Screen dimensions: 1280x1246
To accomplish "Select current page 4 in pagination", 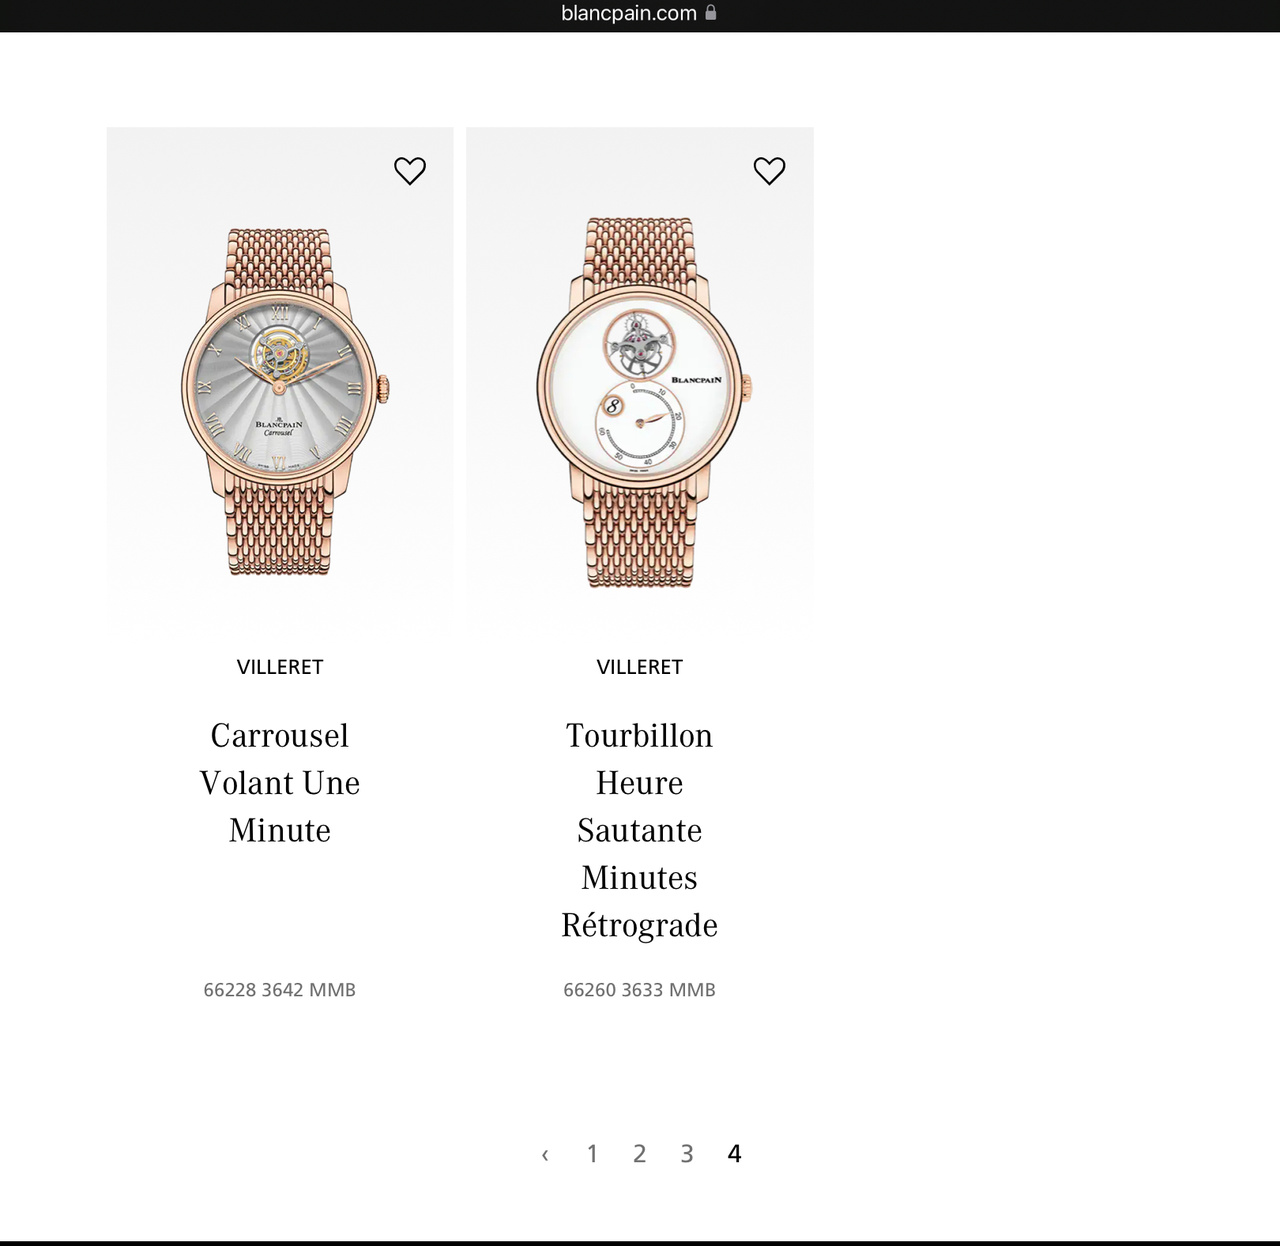I will click(x=734, y=1154).
